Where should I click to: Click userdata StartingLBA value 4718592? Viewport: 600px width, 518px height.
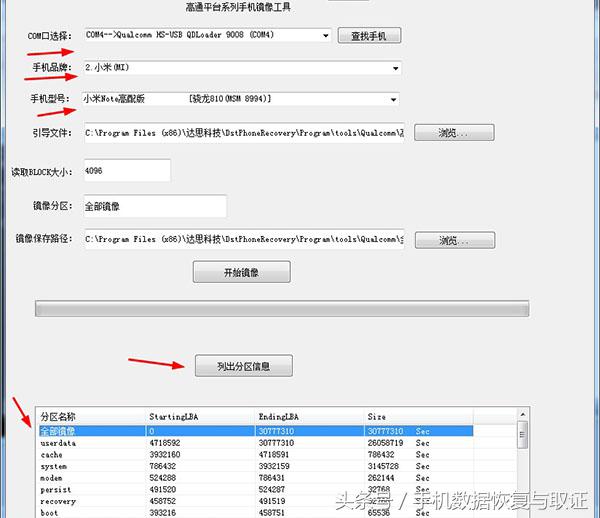pyautogui.click(x=165, y=443)
